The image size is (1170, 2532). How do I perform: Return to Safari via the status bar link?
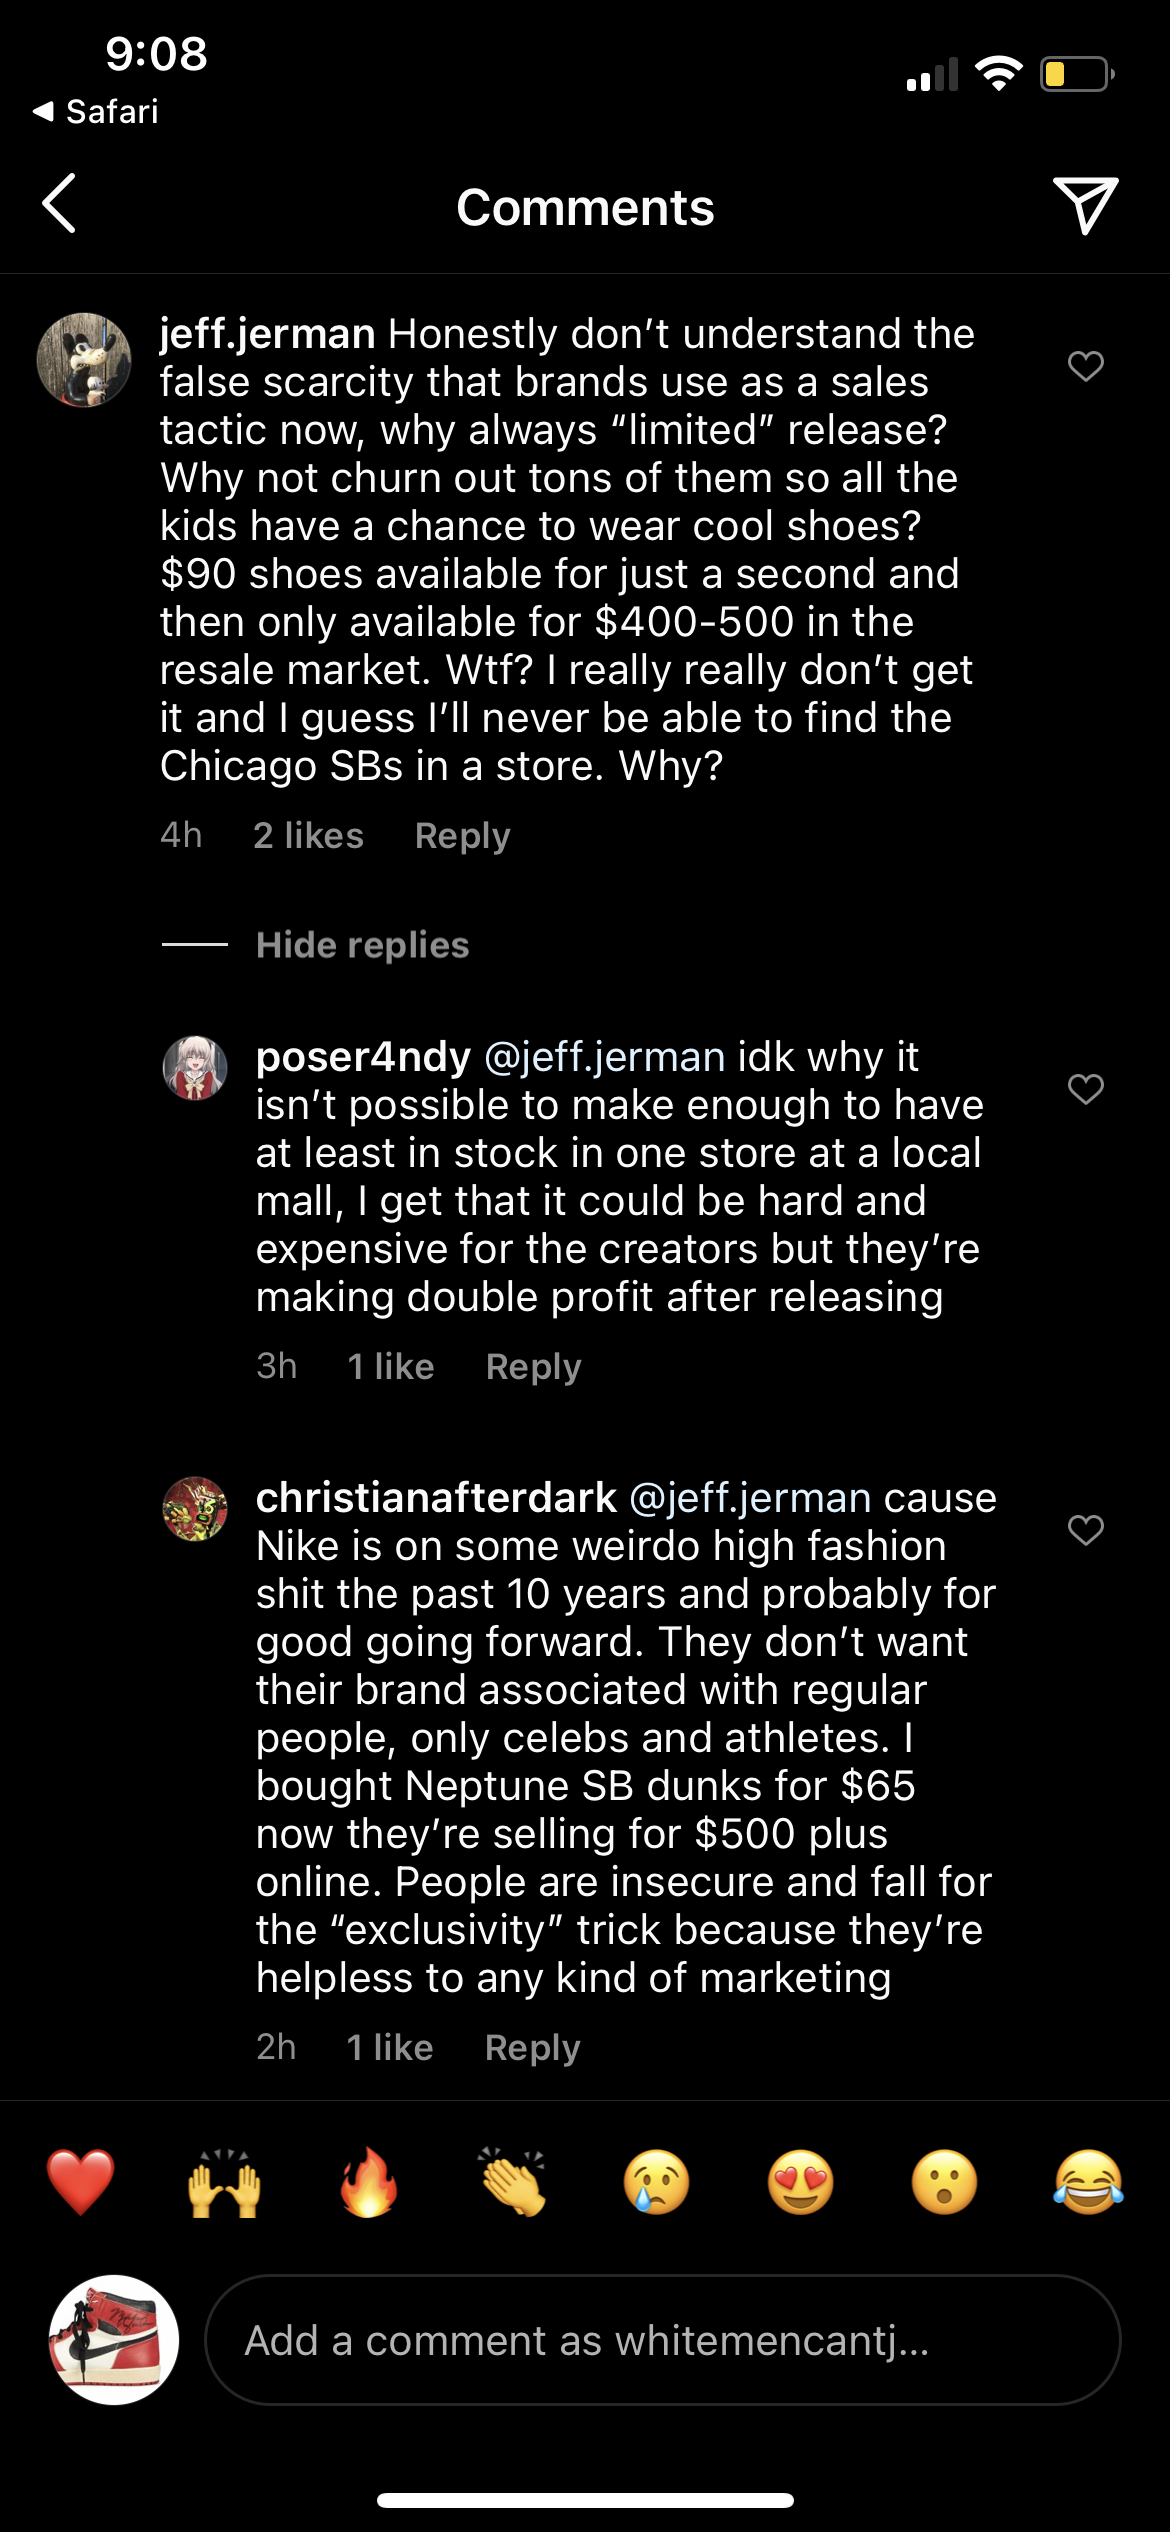pyautogui.click(x=97, y=111)
